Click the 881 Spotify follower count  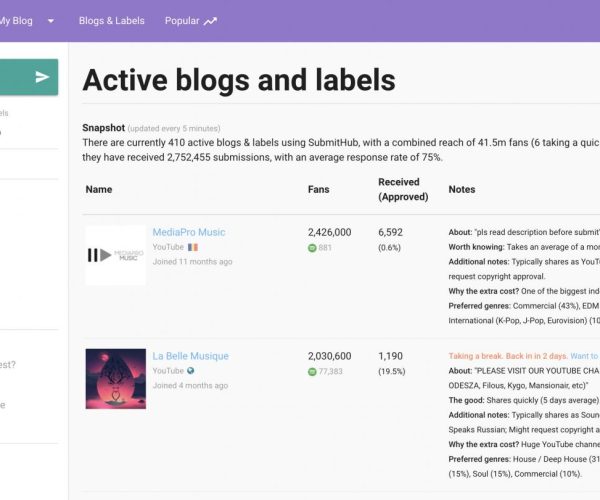pyautogui.click(x=325, y=248)
